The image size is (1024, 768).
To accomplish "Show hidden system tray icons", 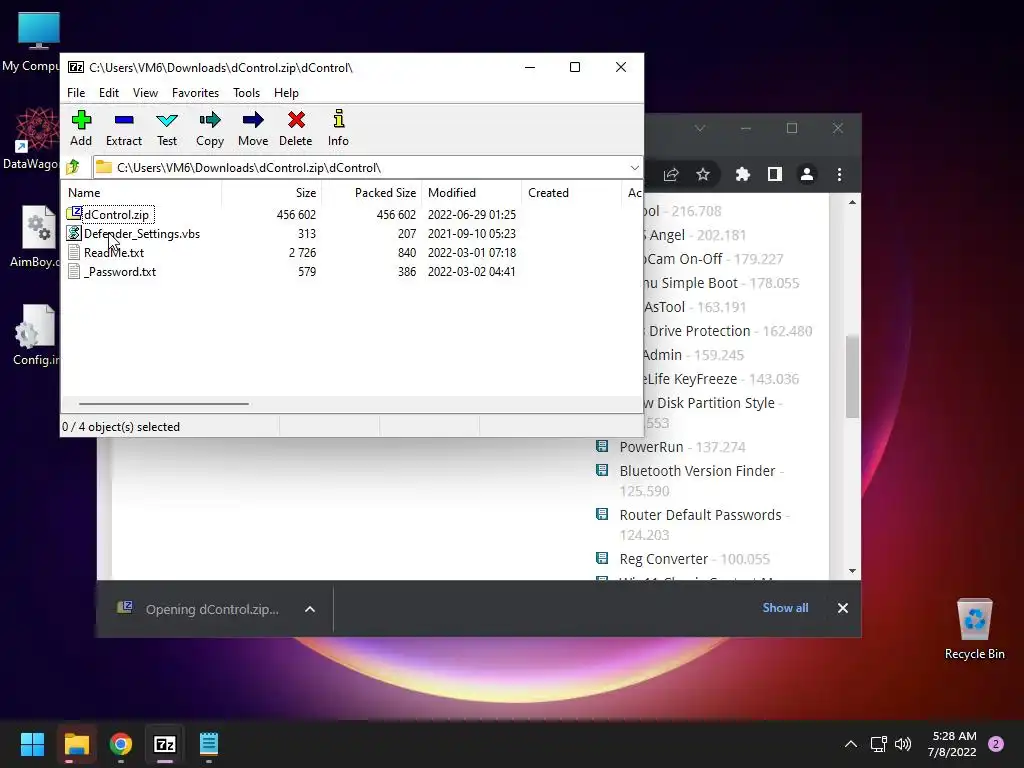I will pyautogui.click(x=850, y=744).
